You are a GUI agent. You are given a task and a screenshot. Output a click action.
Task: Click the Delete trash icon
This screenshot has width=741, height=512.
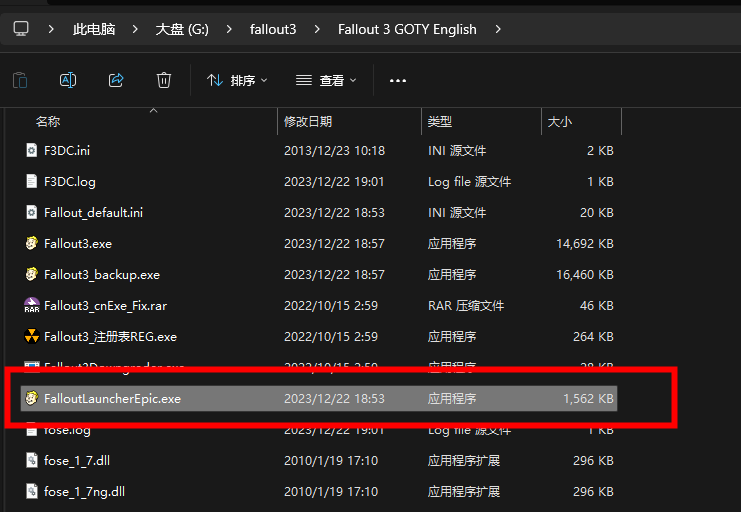coord(164,80)
